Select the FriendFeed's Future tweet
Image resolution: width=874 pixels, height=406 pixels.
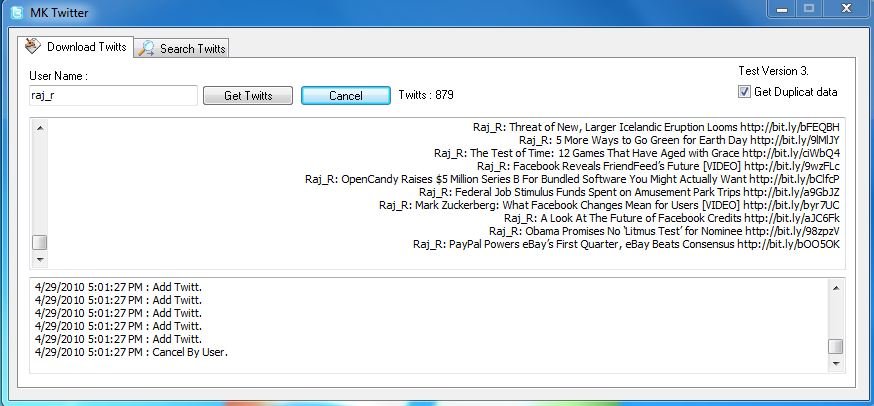658,166
